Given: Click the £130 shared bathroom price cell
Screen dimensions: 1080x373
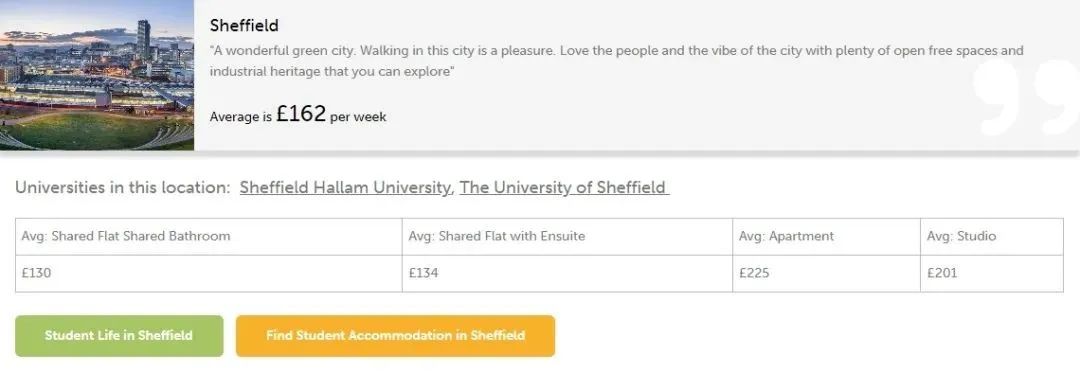Looking at the screenshot, I should coord(209,273).
